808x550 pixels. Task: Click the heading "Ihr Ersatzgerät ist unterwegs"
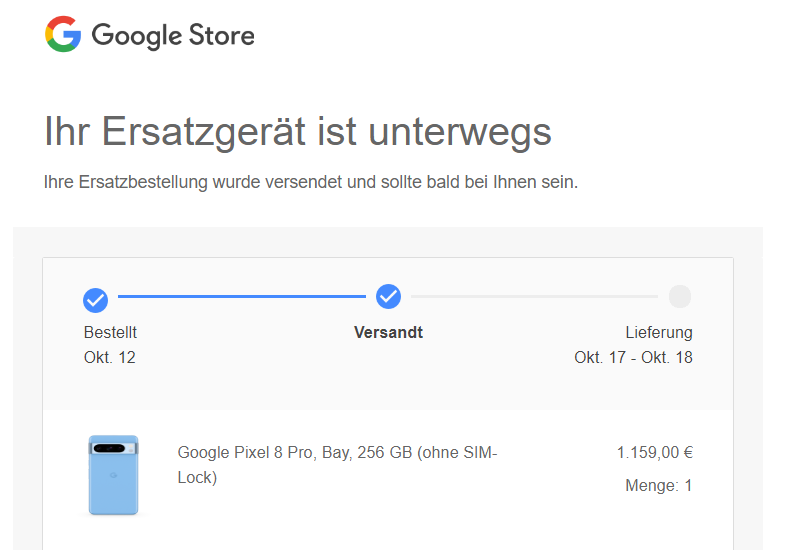(x=298, y=133)
